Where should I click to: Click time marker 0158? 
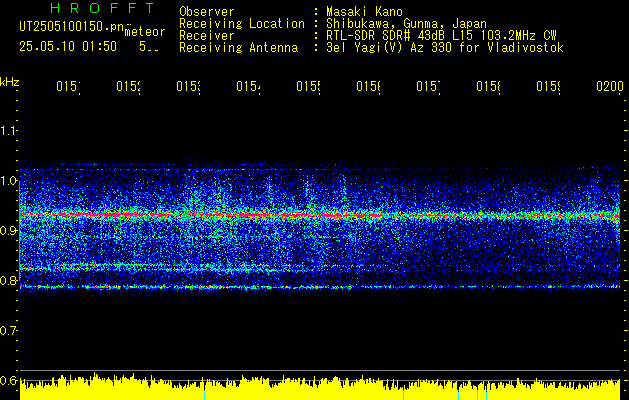pos(488,86)
